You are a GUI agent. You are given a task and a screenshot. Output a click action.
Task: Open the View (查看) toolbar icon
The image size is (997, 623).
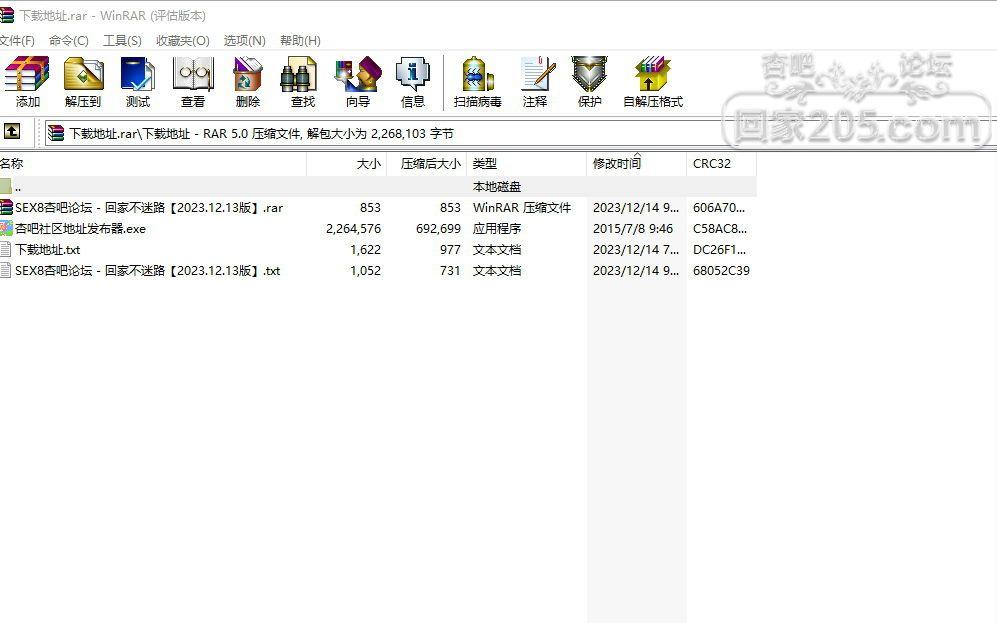point(193,74)
